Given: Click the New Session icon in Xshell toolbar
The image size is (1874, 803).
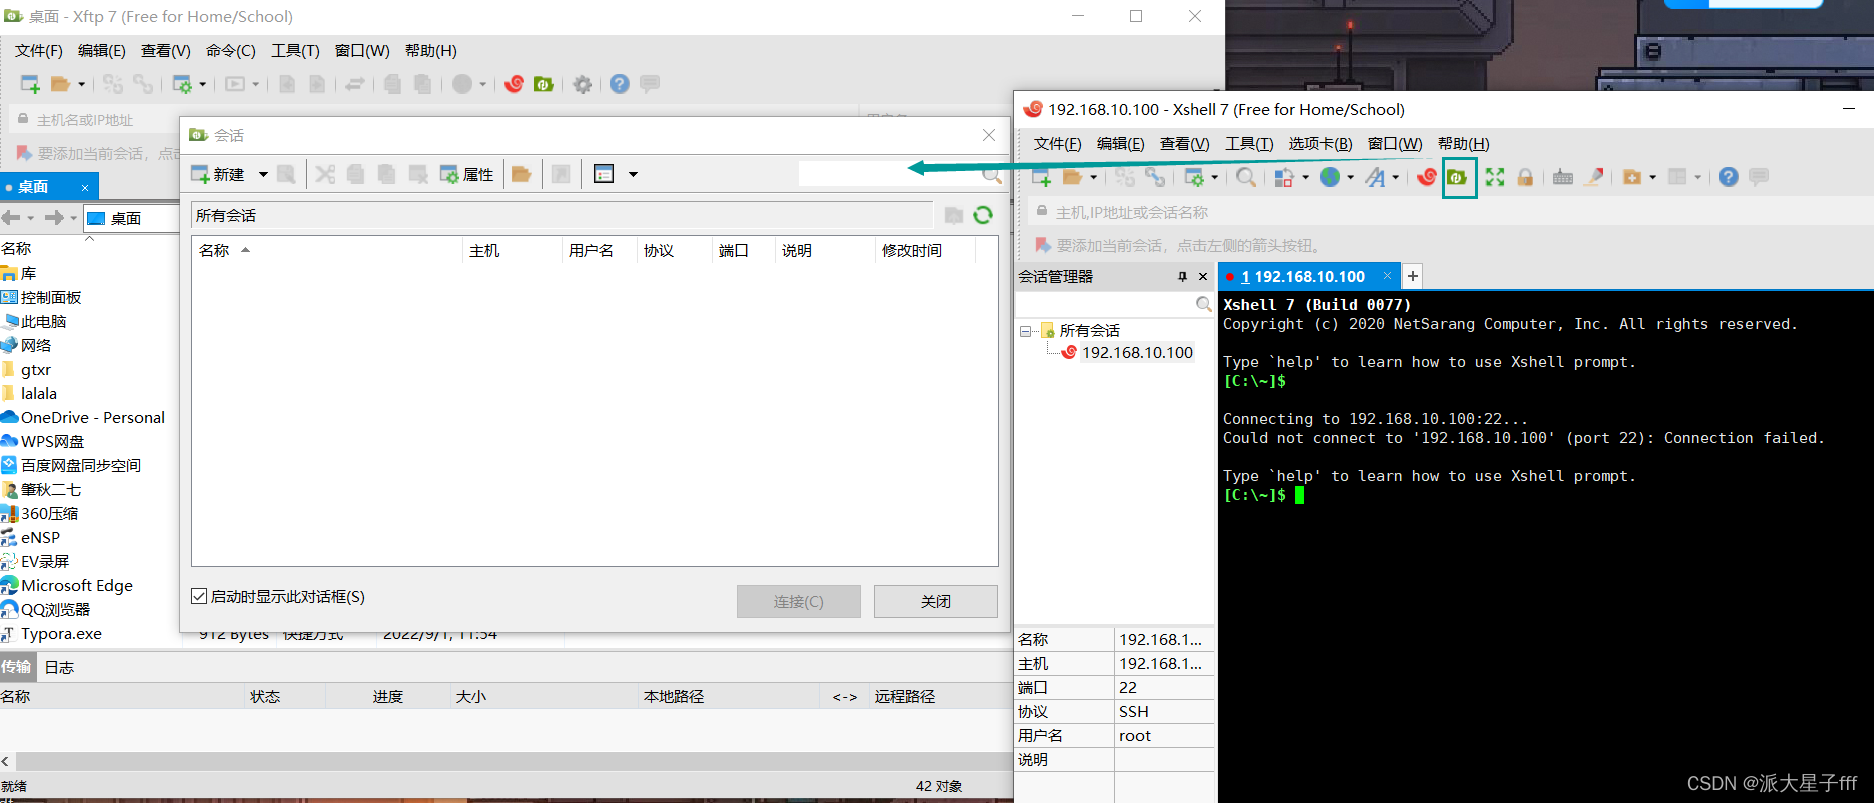Looking at the screenshot, I should tap(1041, 177).
